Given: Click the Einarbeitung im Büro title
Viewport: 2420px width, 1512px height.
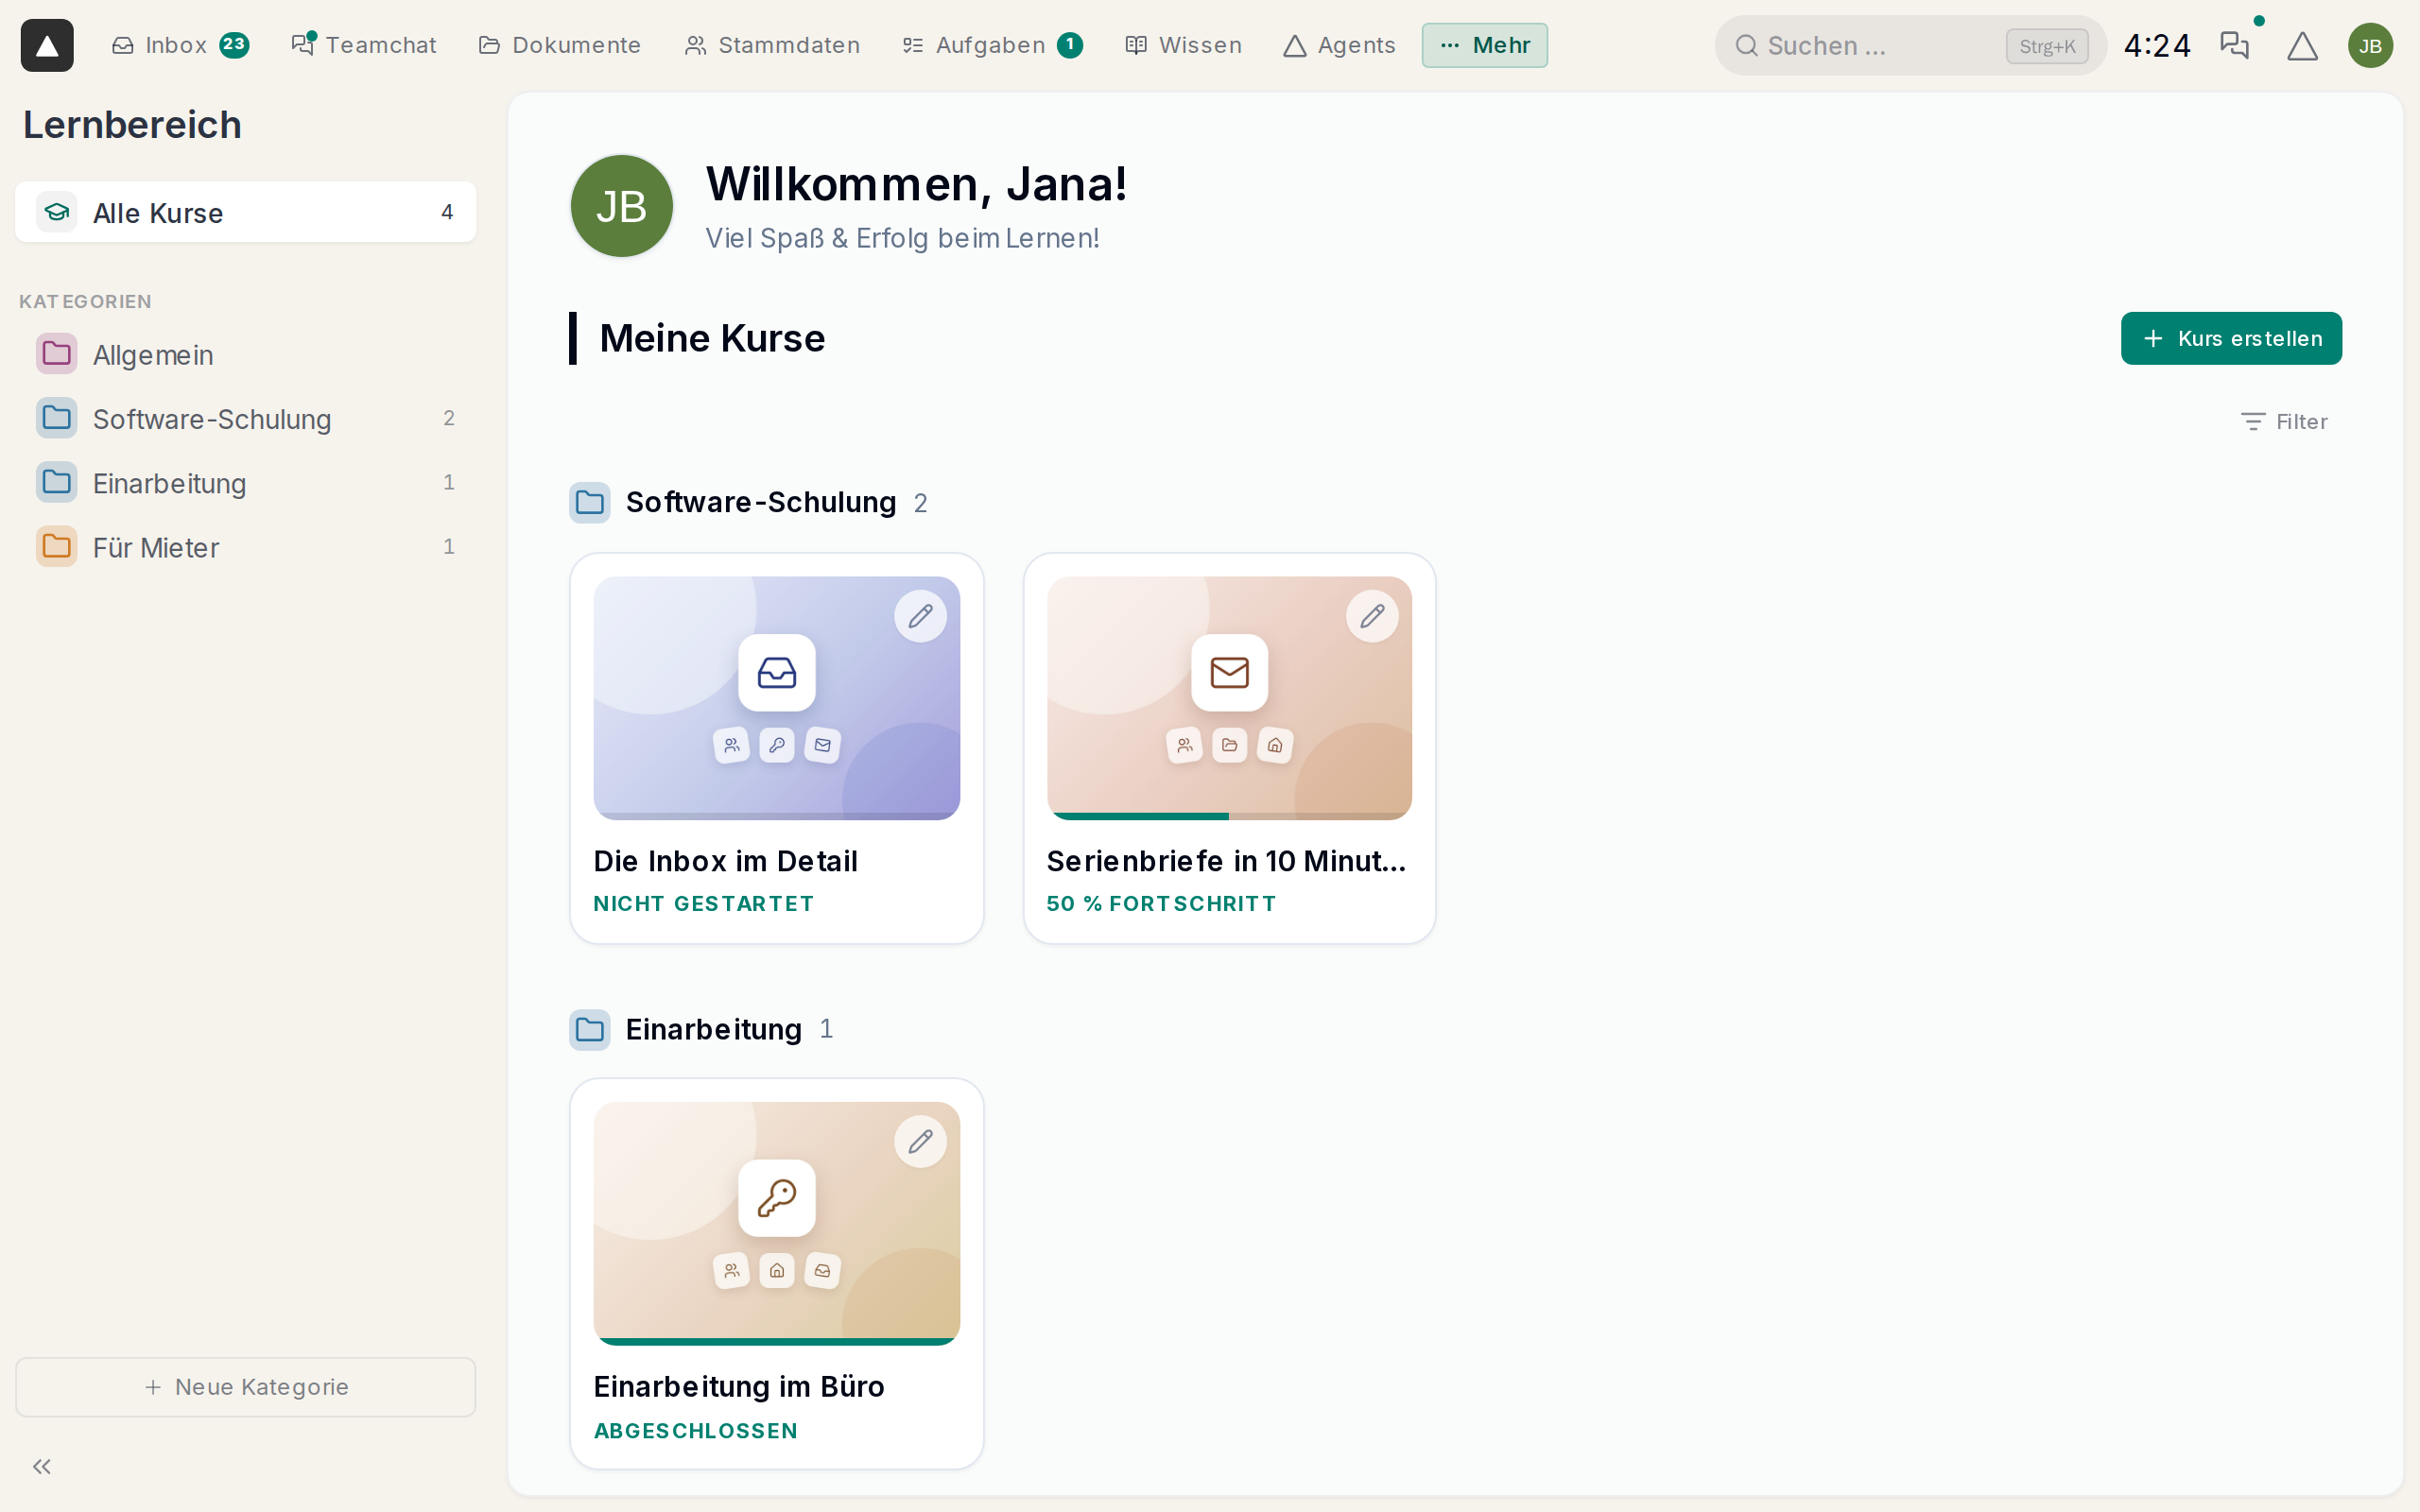Looking at the screenshot, I should 739,1386.
